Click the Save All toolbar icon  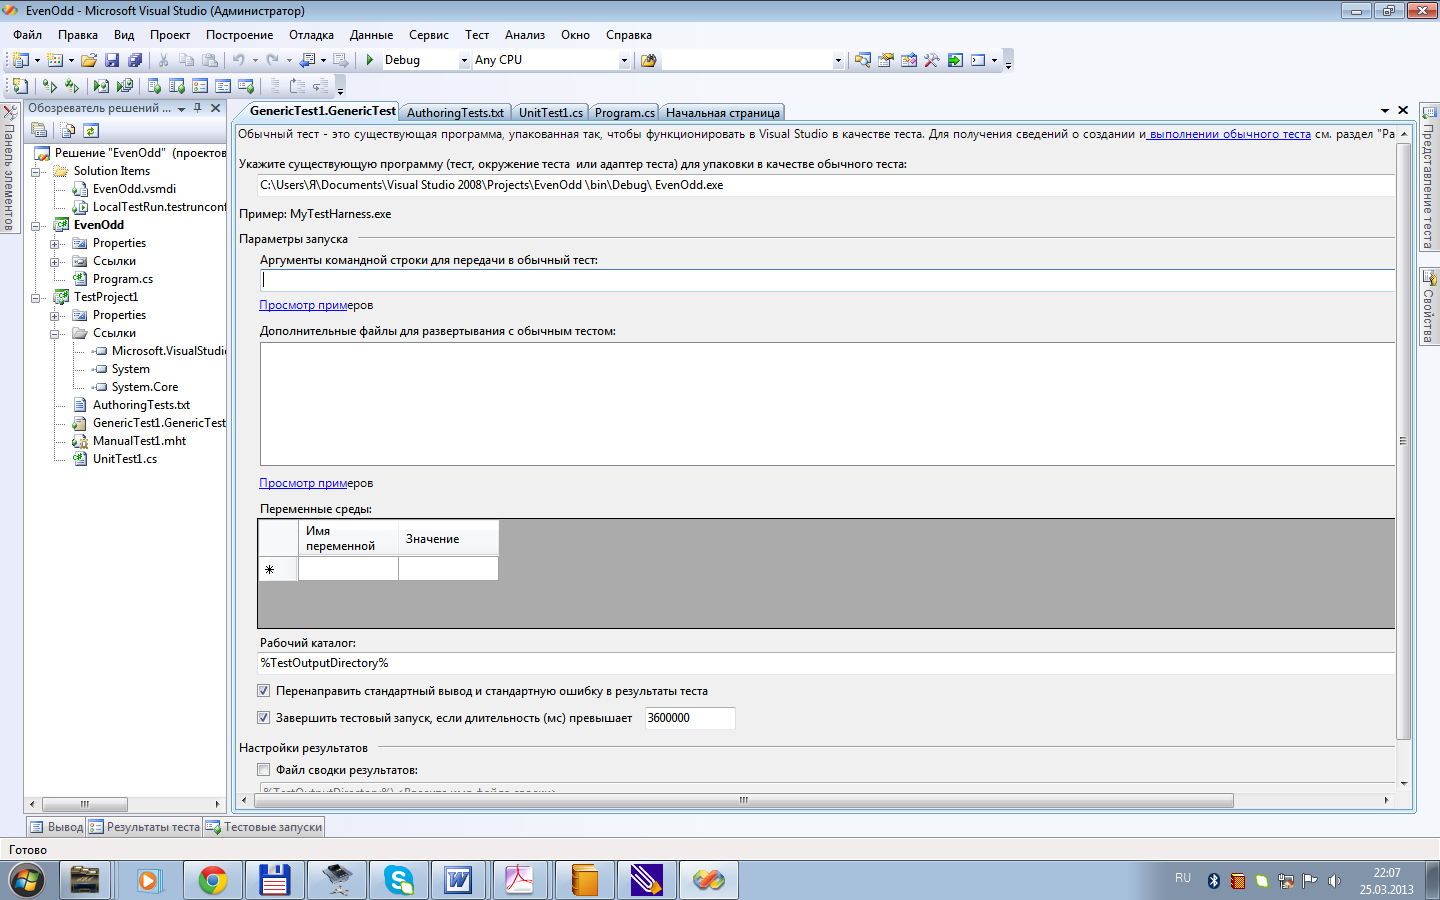135,60
